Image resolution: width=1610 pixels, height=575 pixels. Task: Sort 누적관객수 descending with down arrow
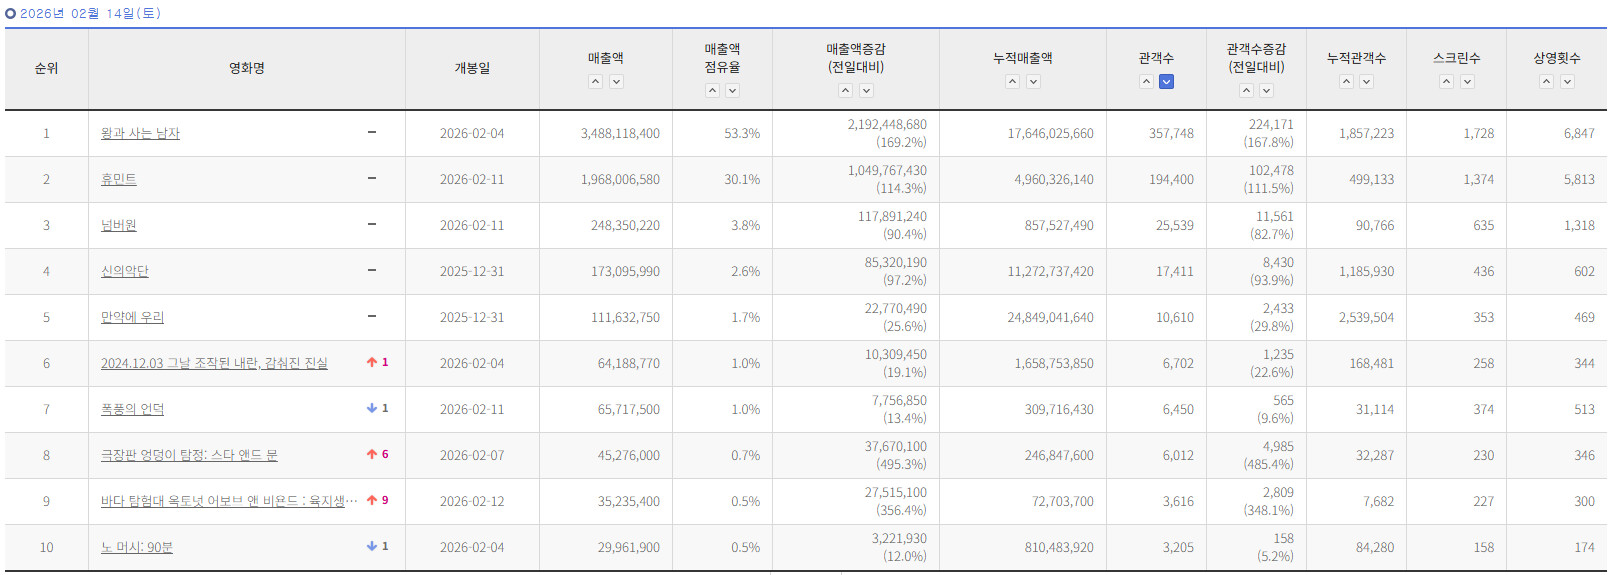click(x=1366, y=82)
